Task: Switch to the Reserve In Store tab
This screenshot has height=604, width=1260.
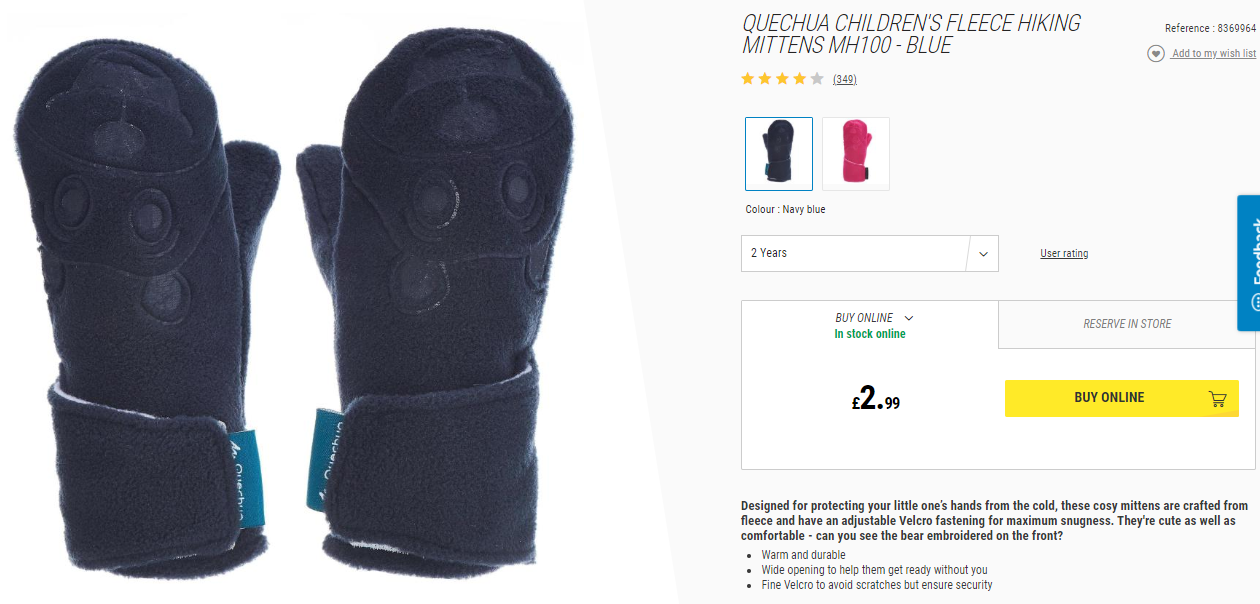Action: [1127, 324]
